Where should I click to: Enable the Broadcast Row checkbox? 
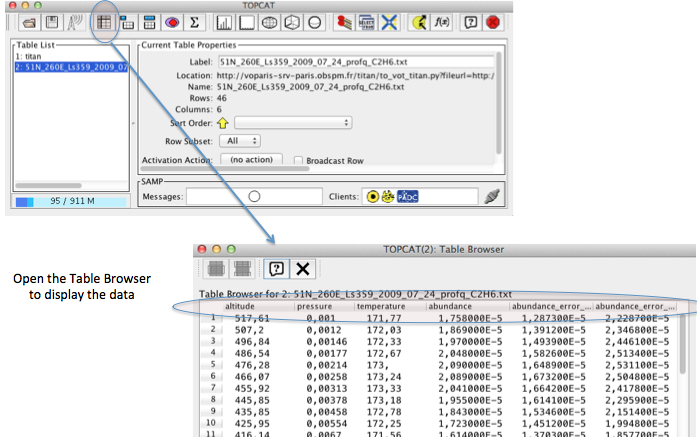(298, 160)
